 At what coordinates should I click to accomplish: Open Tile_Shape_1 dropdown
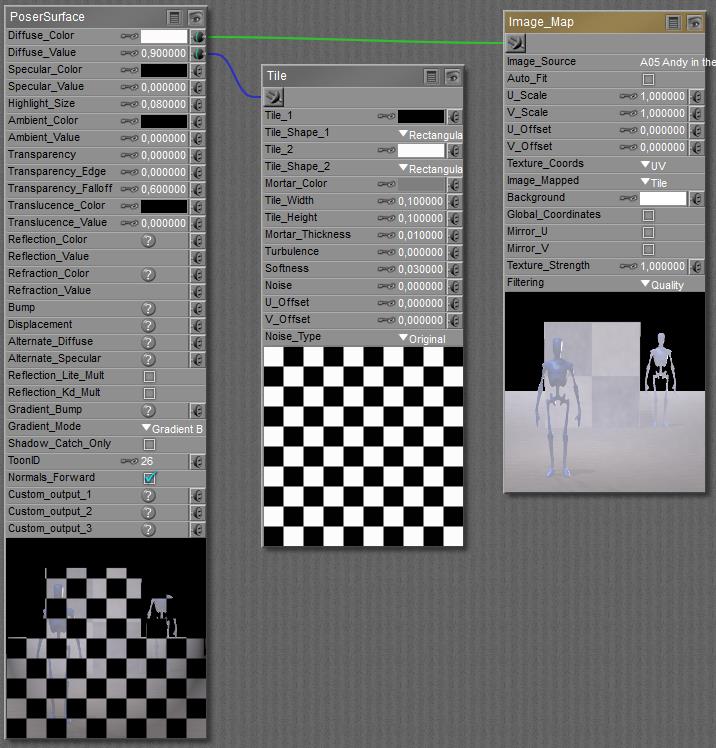pos(431,135)
